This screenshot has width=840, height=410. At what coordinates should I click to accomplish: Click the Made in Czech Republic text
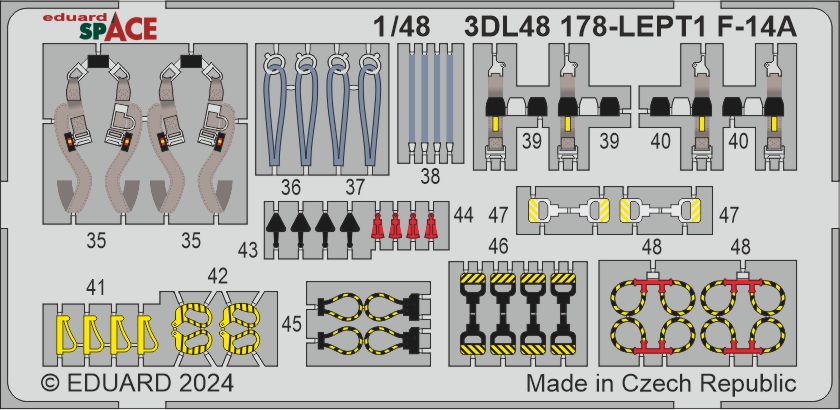[x=659, y=384]
